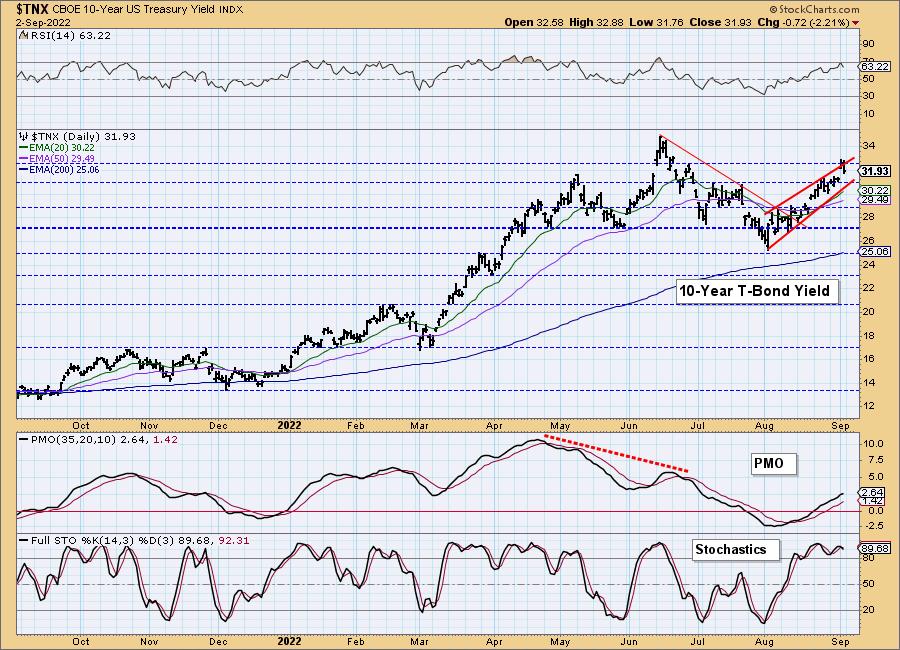
Task: Click the 63.22 value tag on RSI axis
Action: [875, 67]
